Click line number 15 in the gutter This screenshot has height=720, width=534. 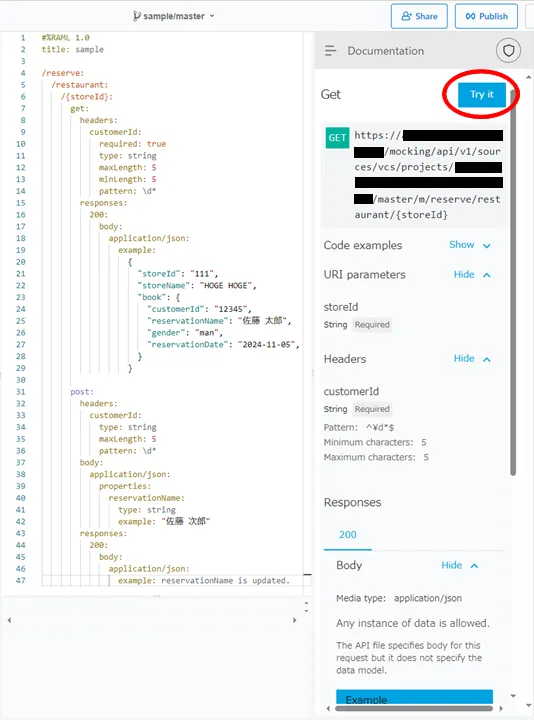[x=21, y=203]
